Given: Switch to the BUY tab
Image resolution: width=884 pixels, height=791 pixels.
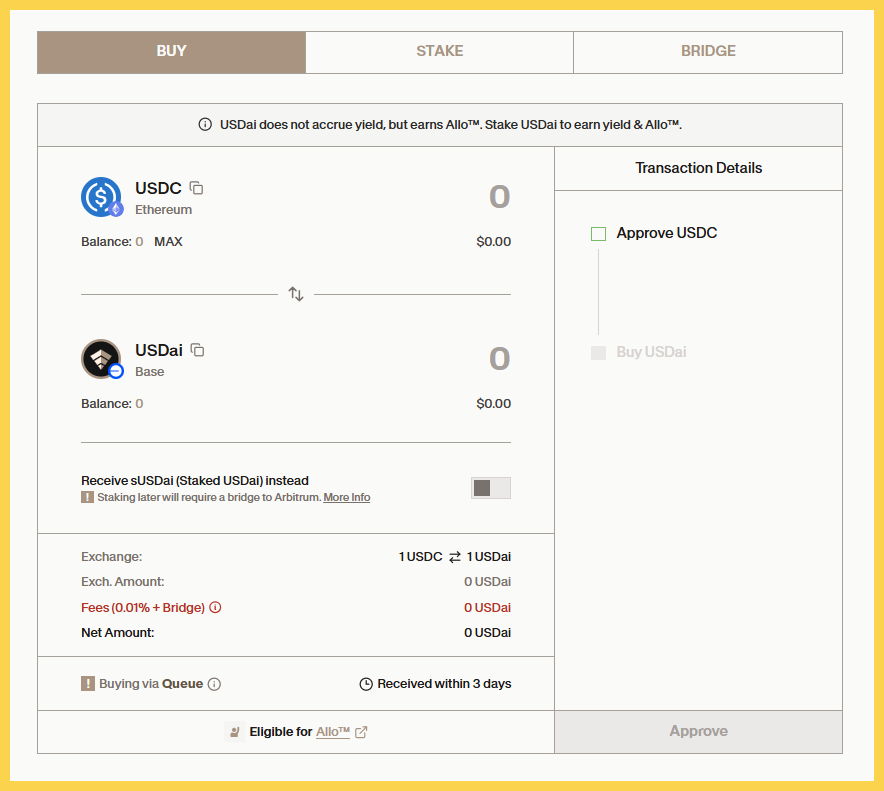Looking at the screenshot, I should [x=171, y=52].
